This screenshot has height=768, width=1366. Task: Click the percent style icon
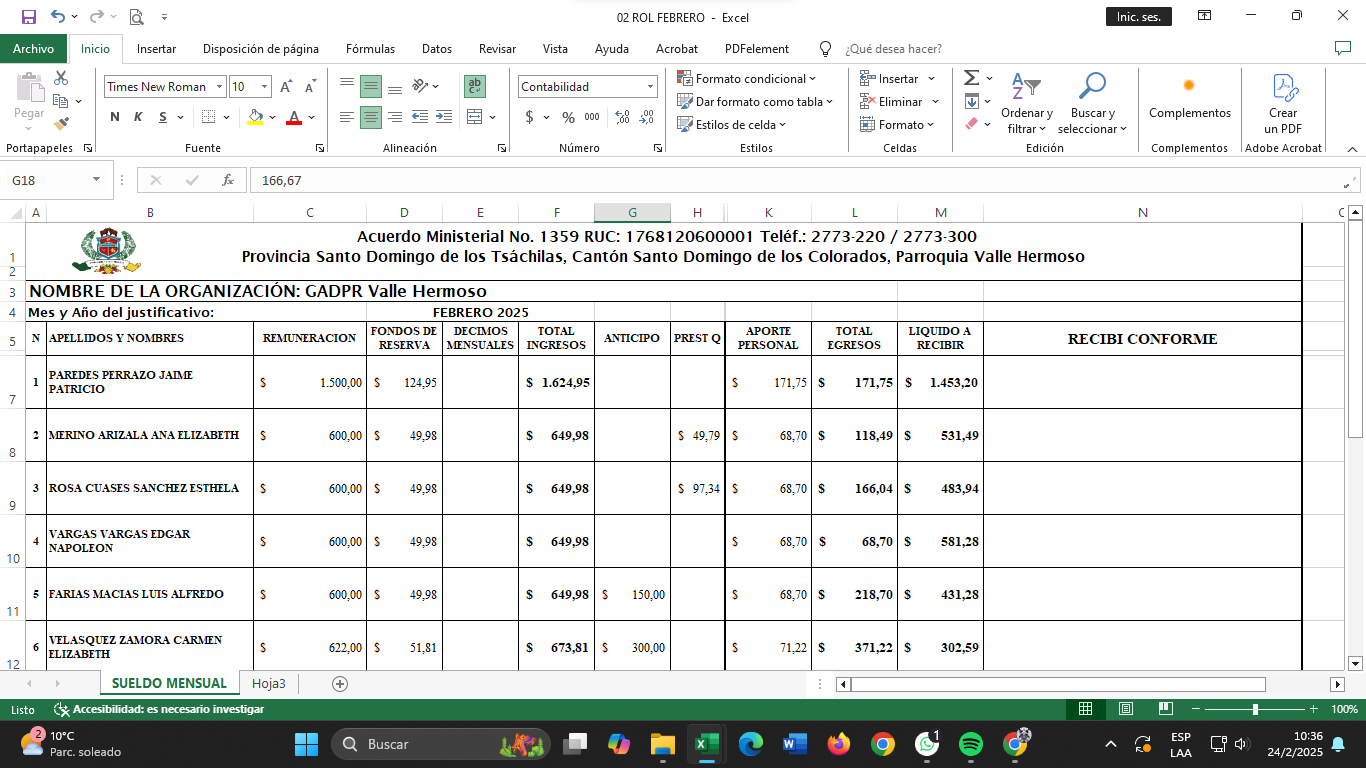pyautogui.click(x=568, y=117)
